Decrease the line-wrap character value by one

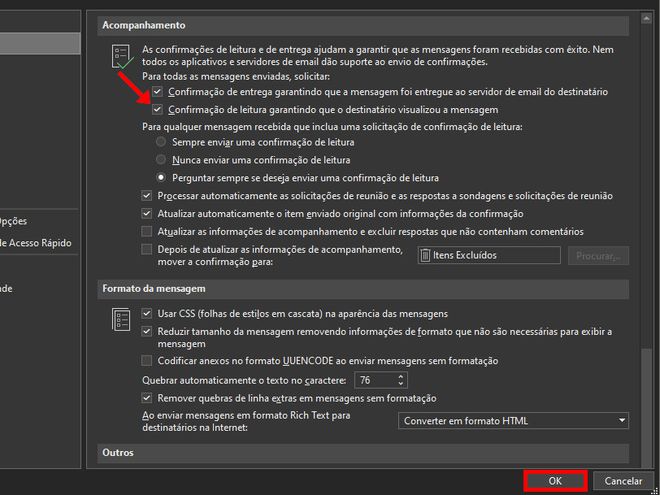[400, 384]
